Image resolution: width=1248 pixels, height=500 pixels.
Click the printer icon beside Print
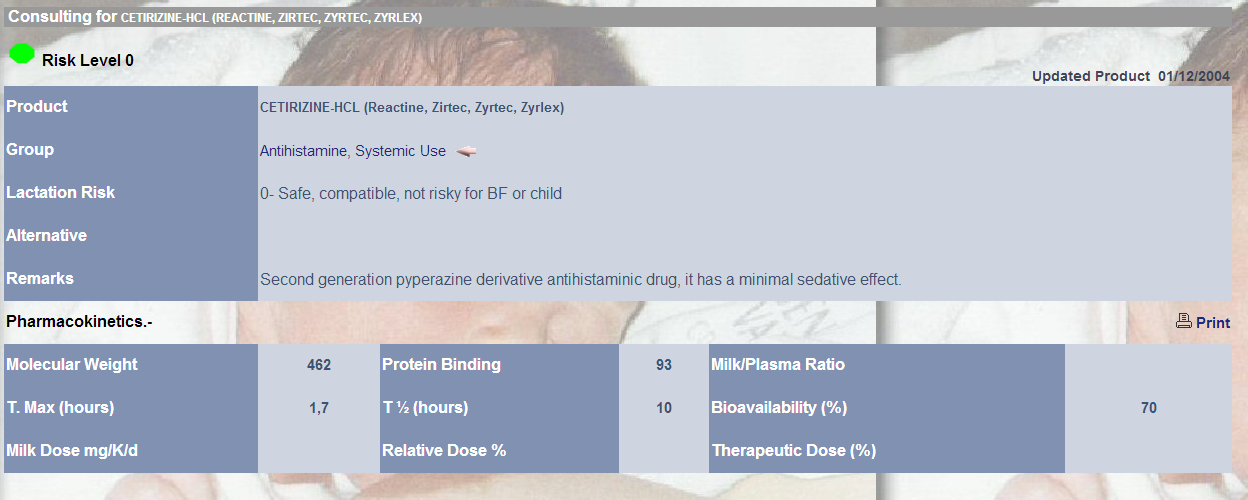tap(1184, 321)
